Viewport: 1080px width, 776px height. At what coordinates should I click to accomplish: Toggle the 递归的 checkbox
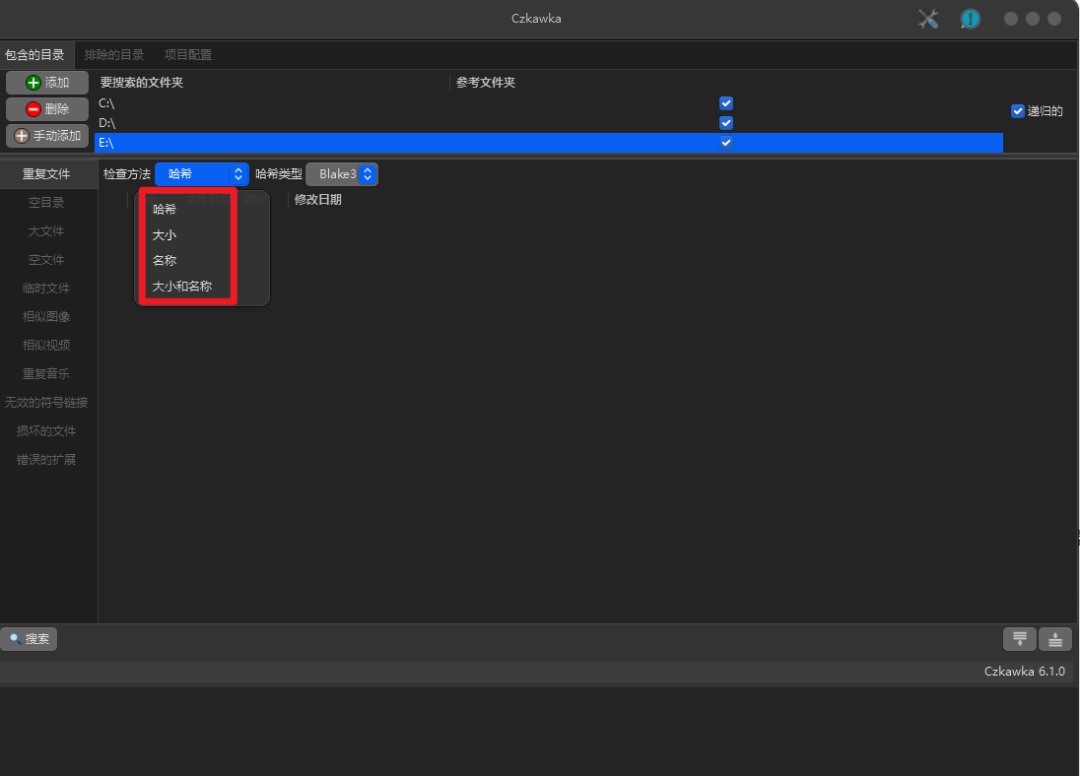point(1017,111)
